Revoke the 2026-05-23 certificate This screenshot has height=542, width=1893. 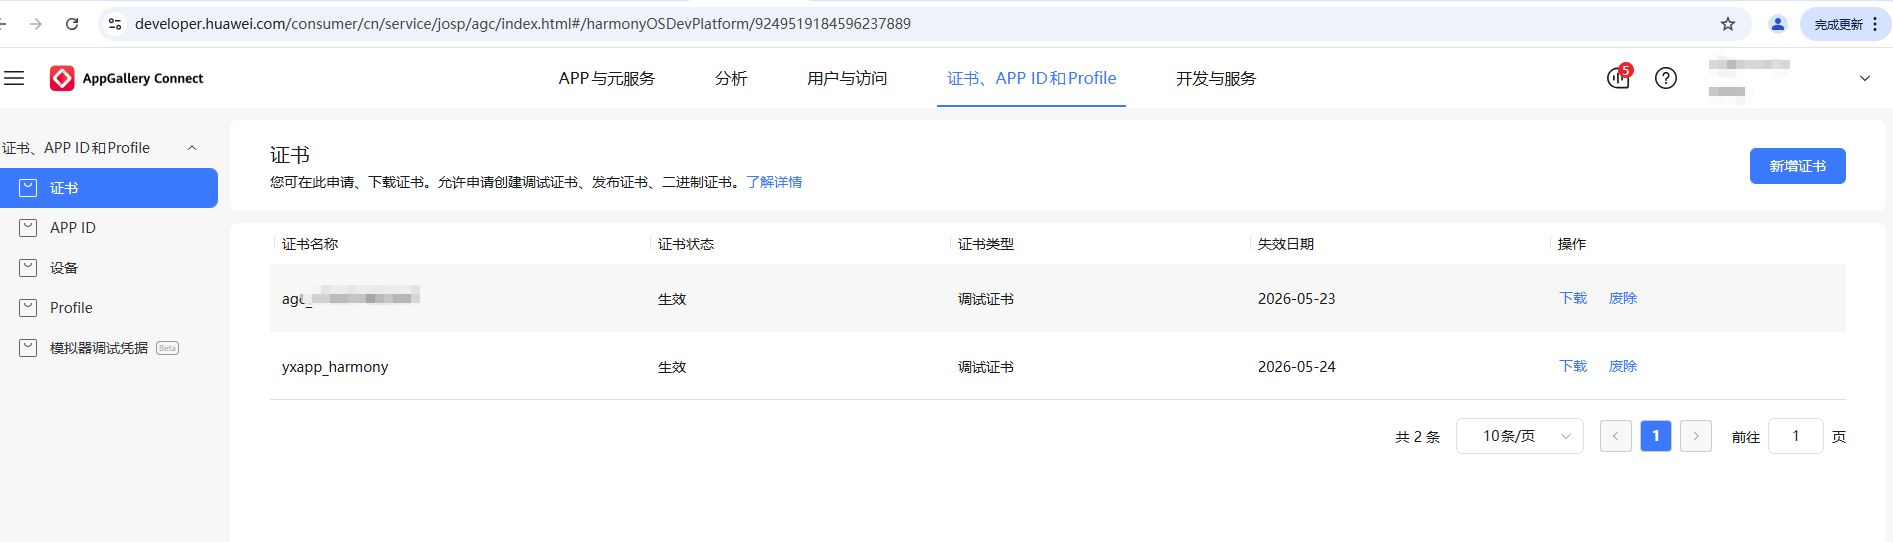[x=1623, y=298]
